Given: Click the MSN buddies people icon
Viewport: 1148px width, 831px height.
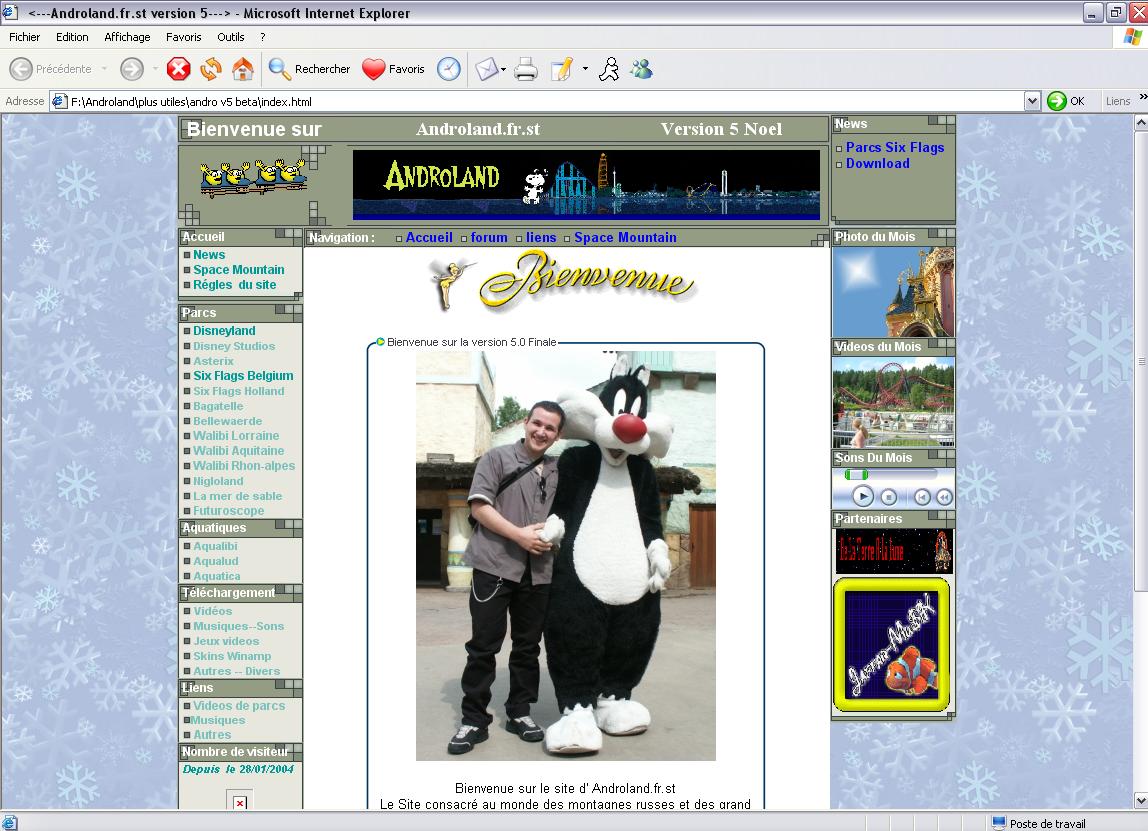Looking at the screenshot, I should pos(642,69).
